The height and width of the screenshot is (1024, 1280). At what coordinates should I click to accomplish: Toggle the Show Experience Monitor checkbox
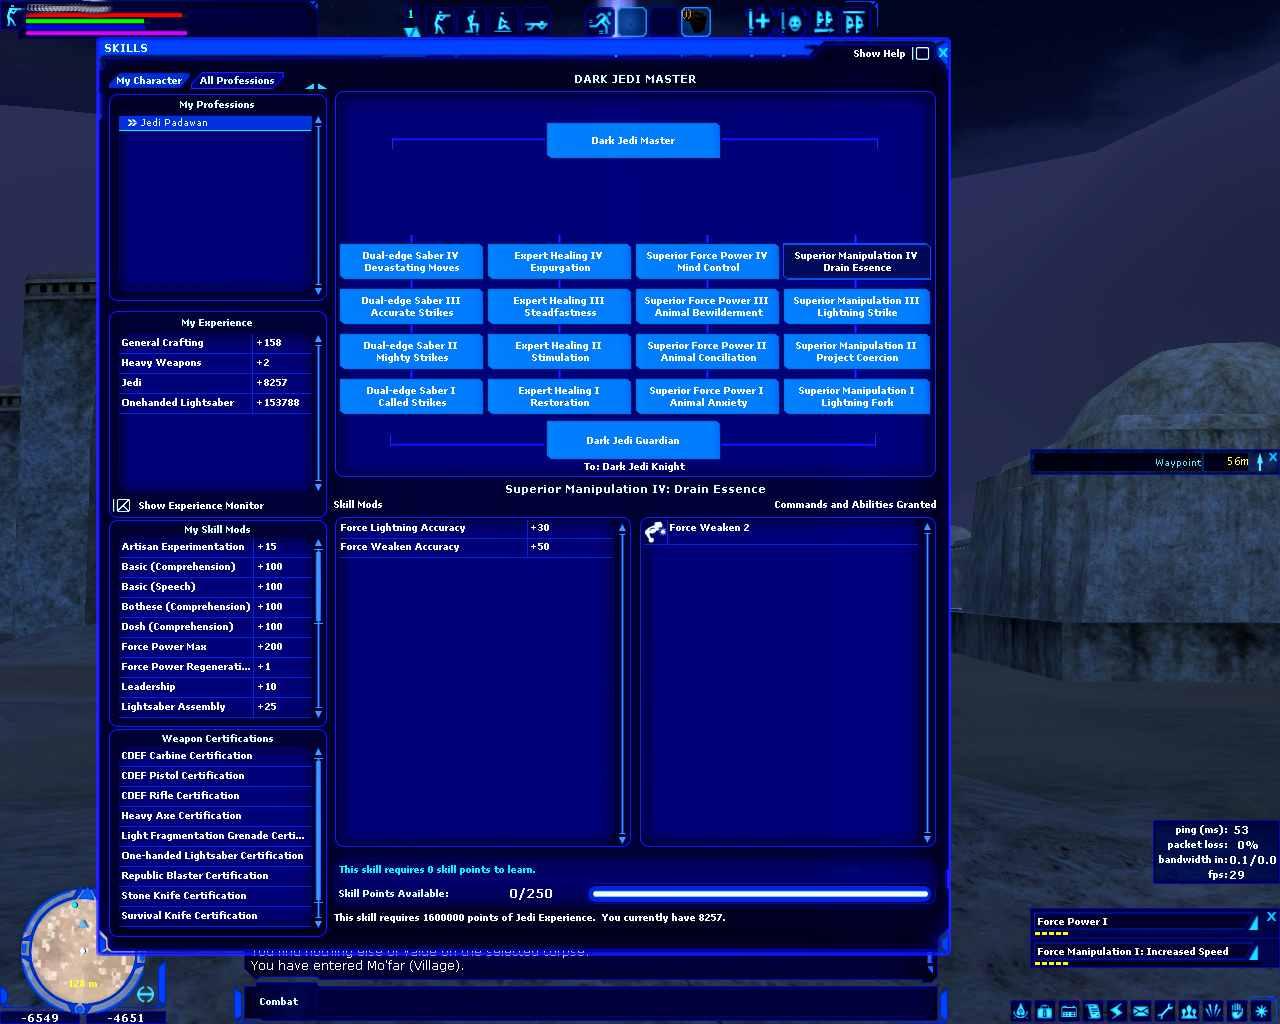pos(122,506)
